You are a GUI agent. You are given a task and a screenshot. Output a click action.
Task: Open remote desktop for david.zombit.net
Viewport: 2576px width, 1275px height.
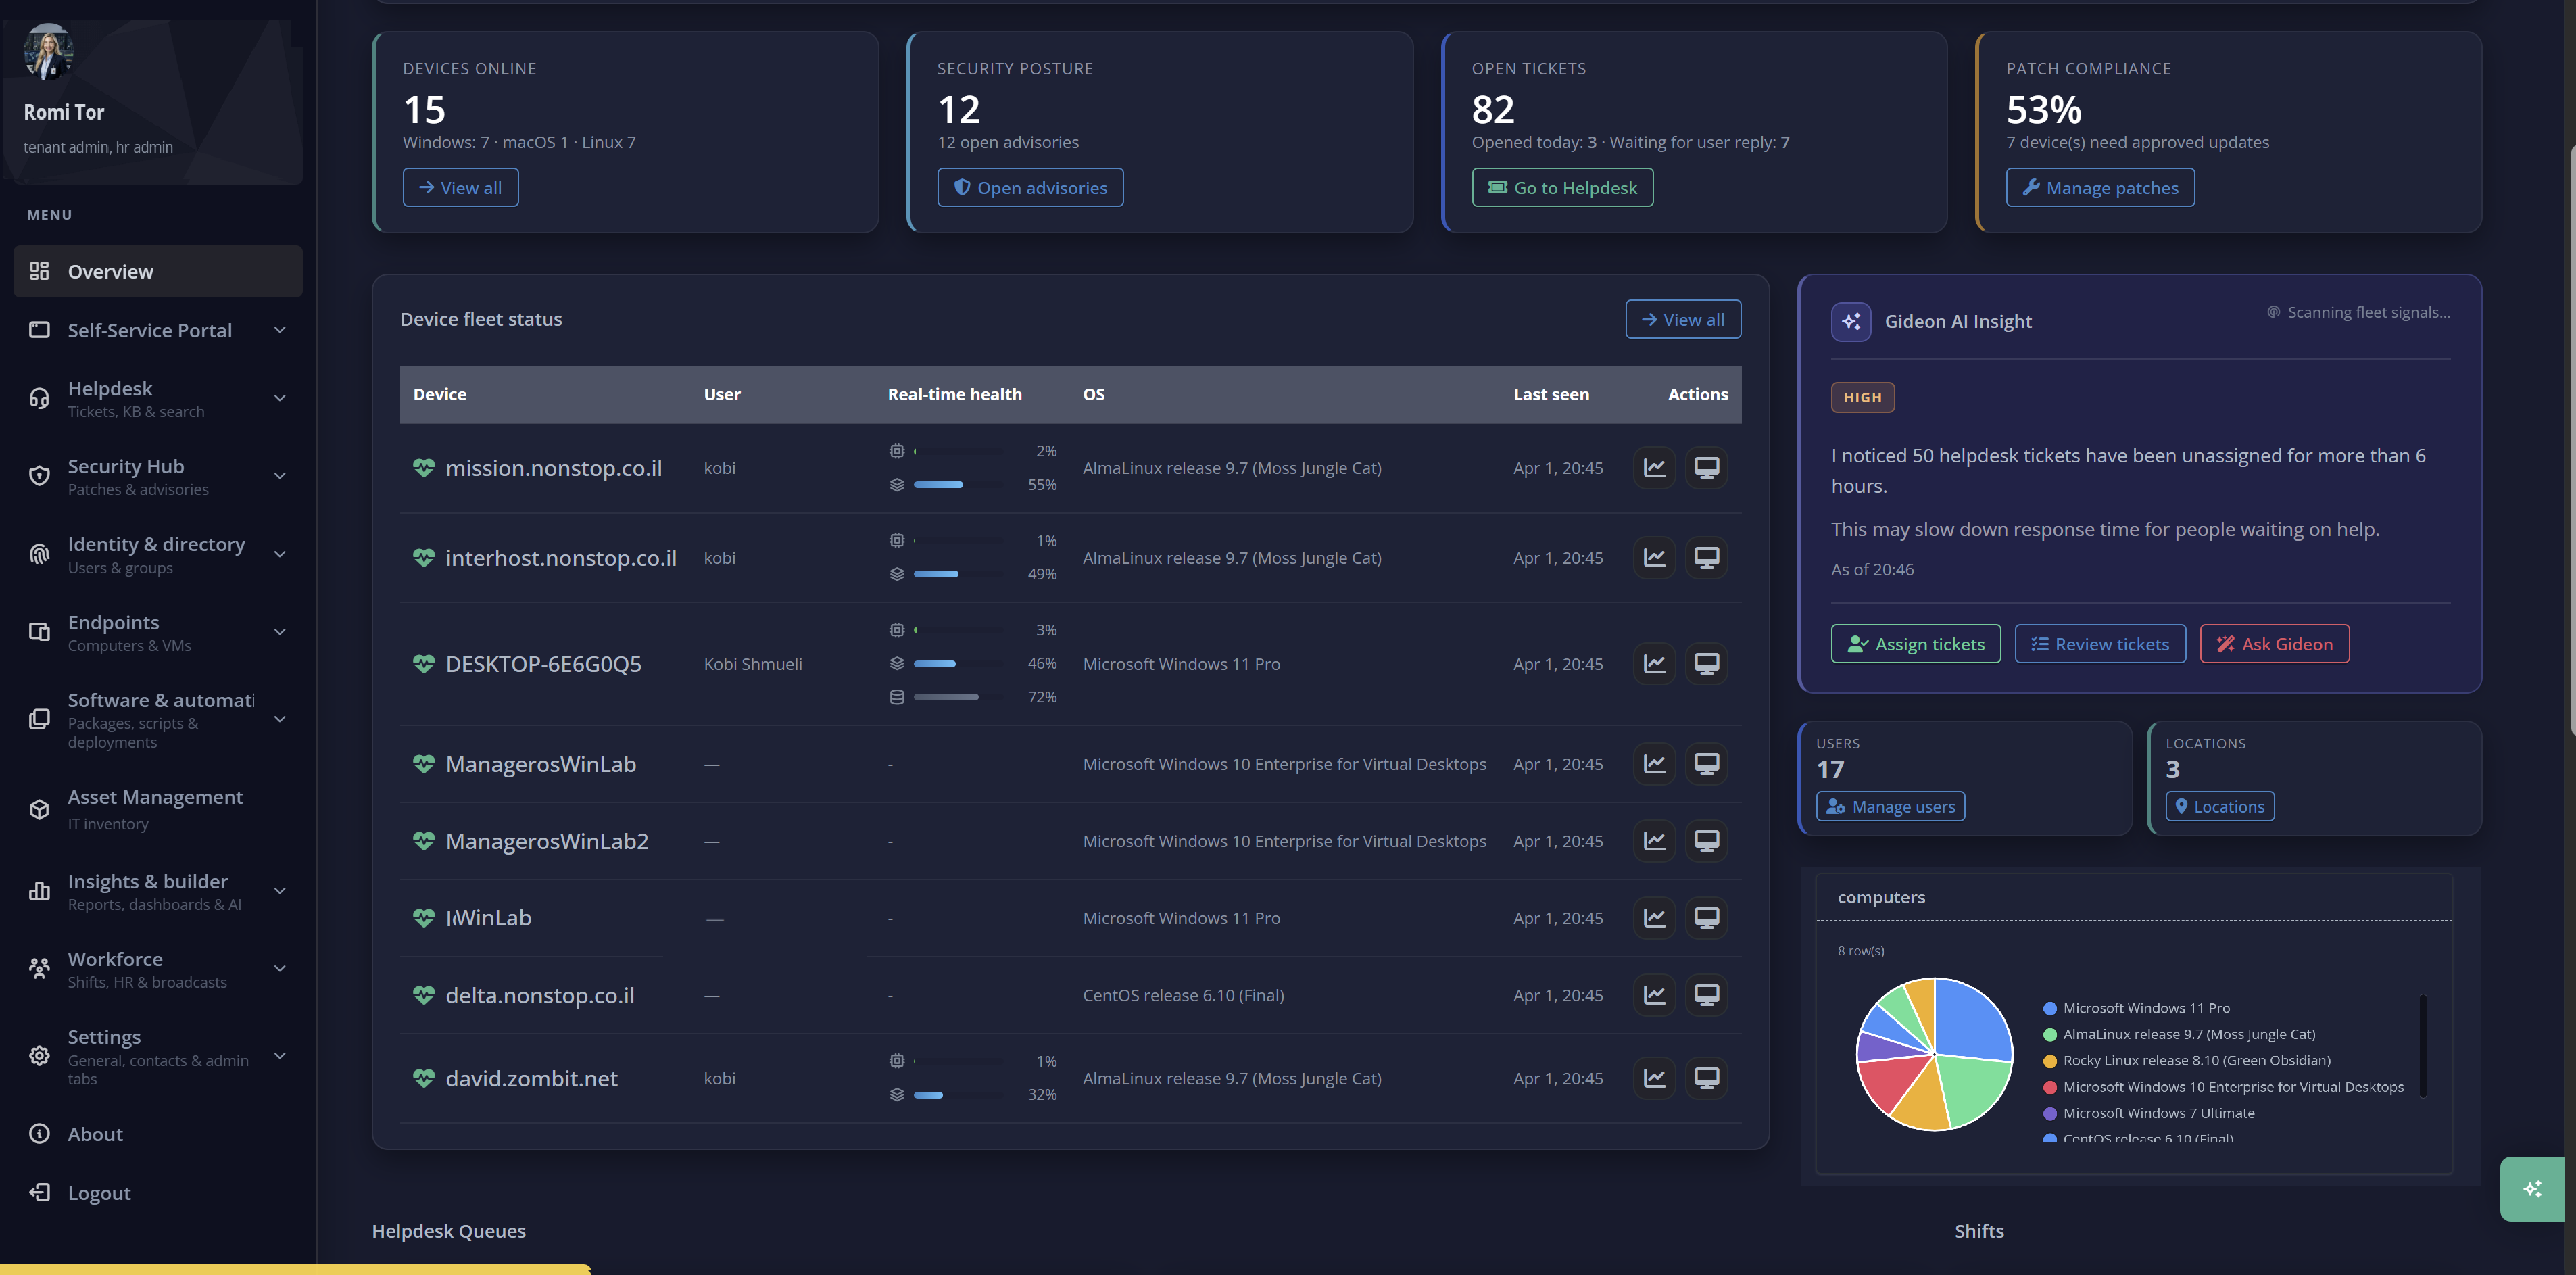[1707, 1078]
